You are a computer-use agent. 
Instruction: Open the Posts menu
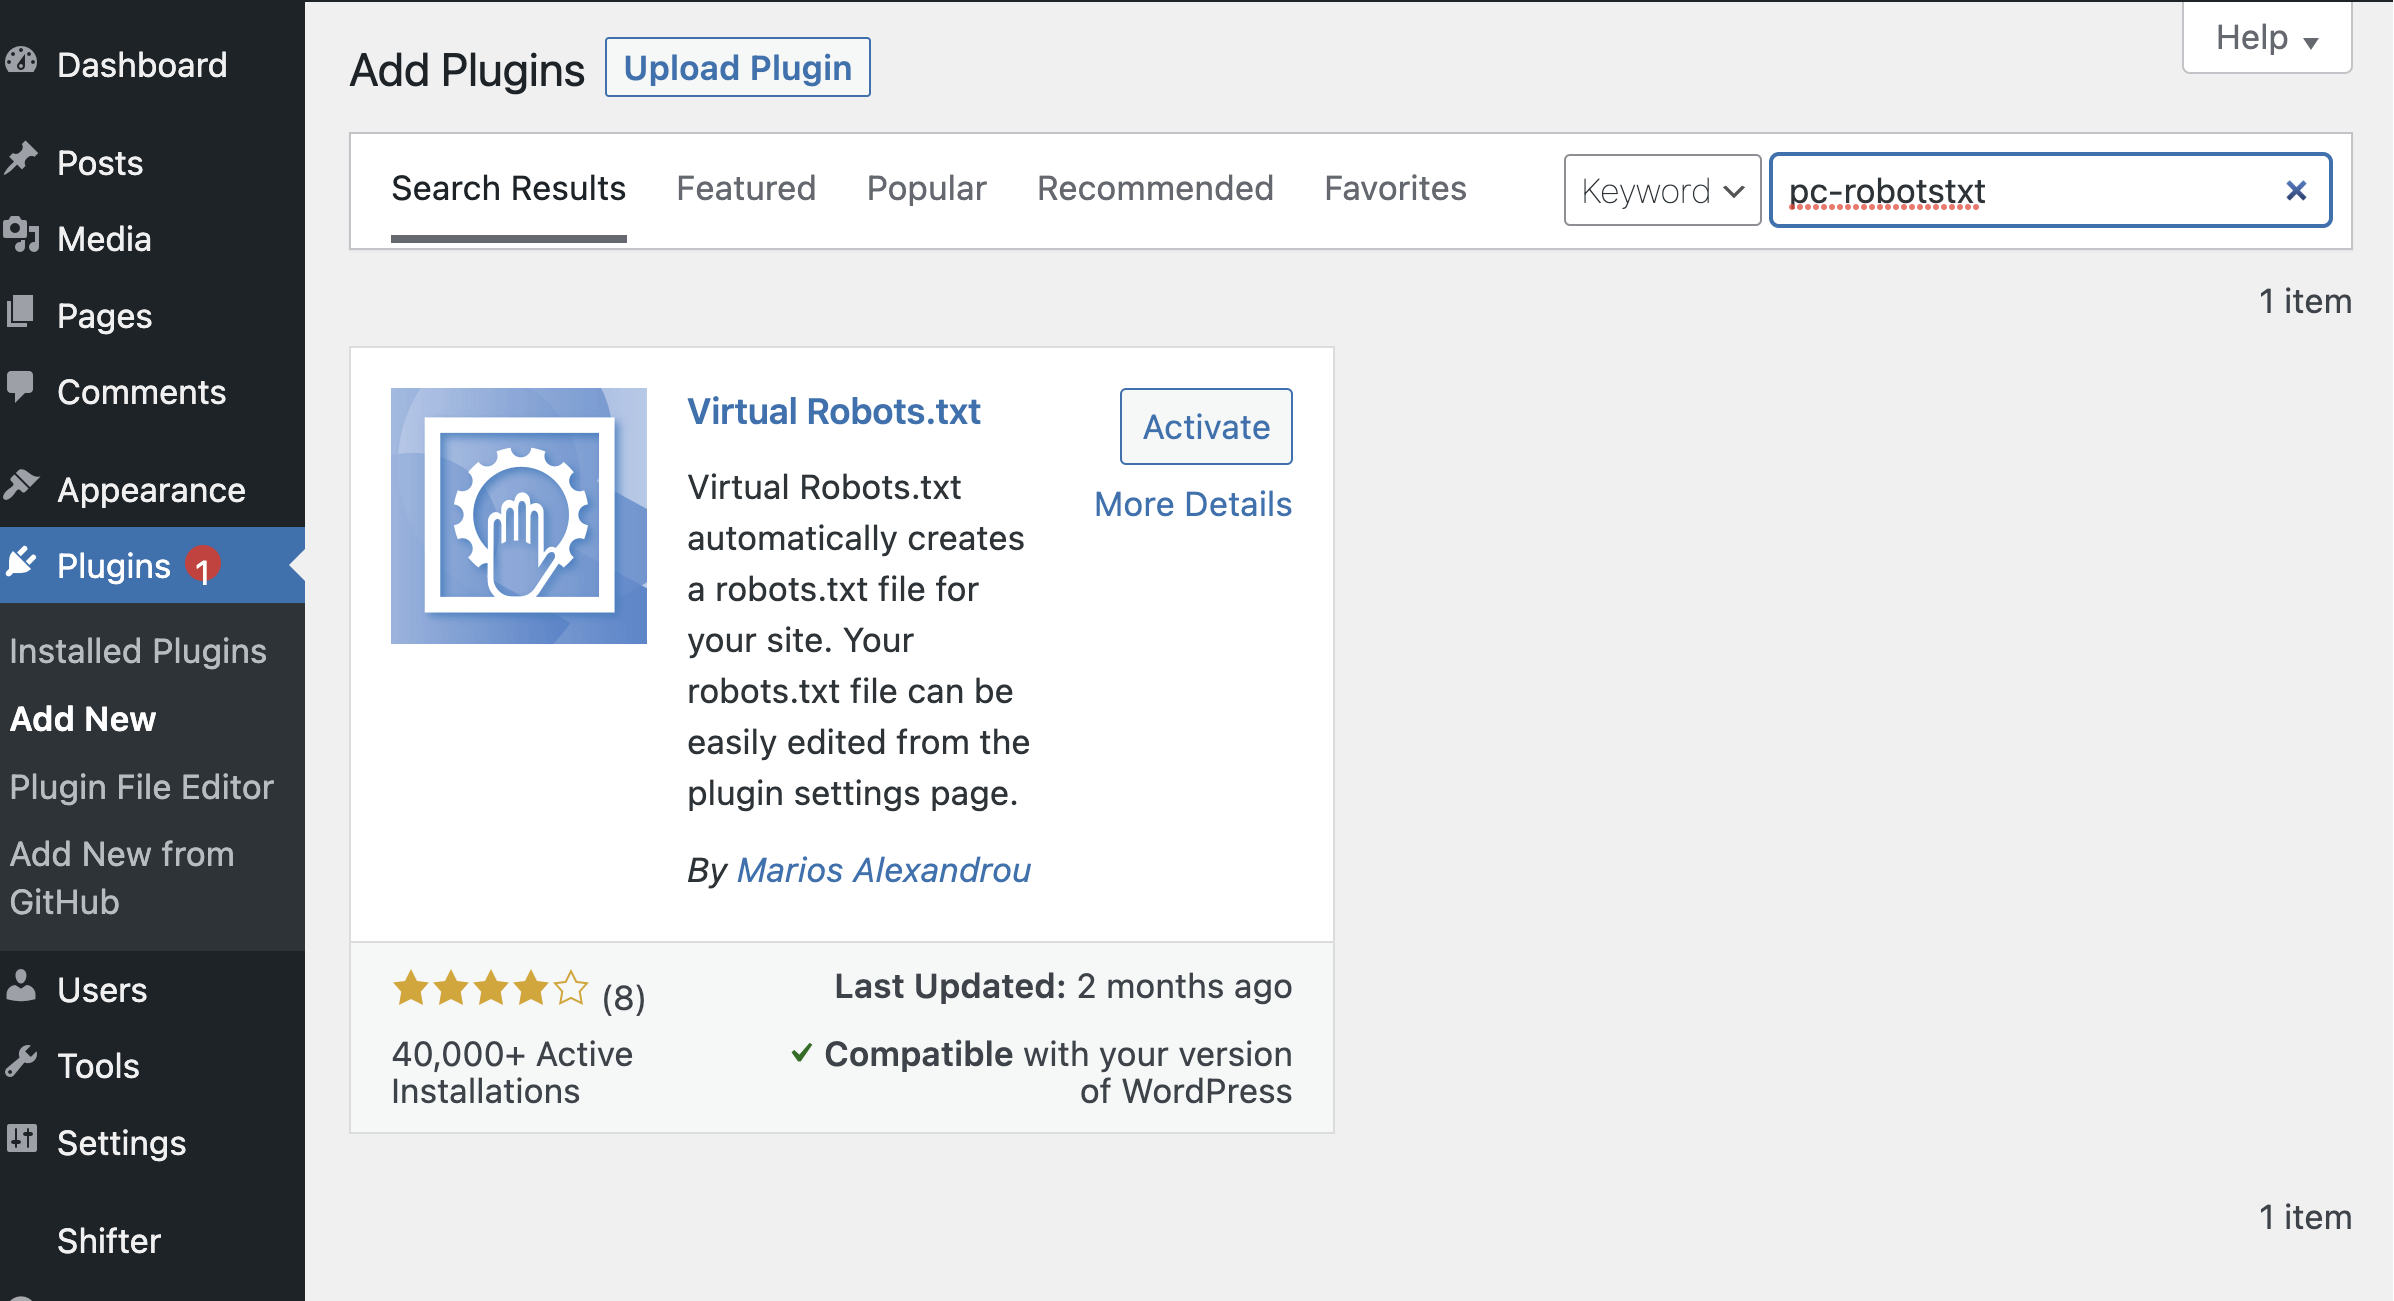[x=152, y=163]
